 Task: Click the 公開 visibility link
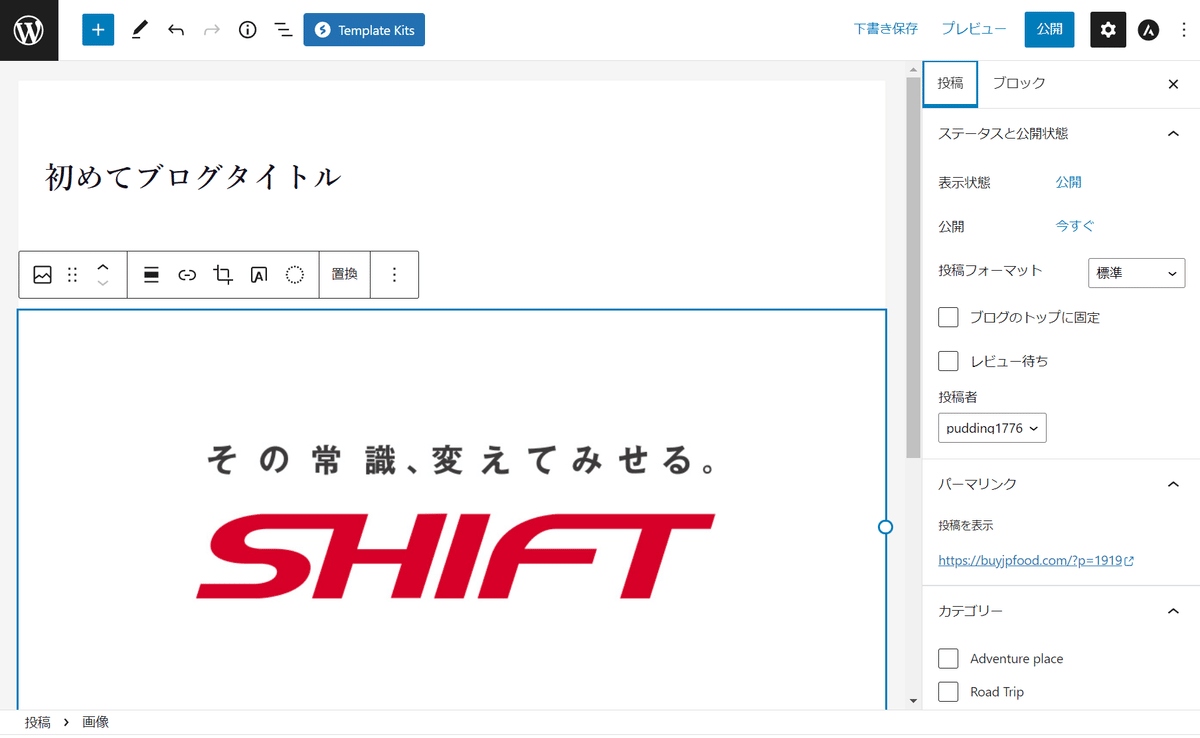pos(1068,182)
